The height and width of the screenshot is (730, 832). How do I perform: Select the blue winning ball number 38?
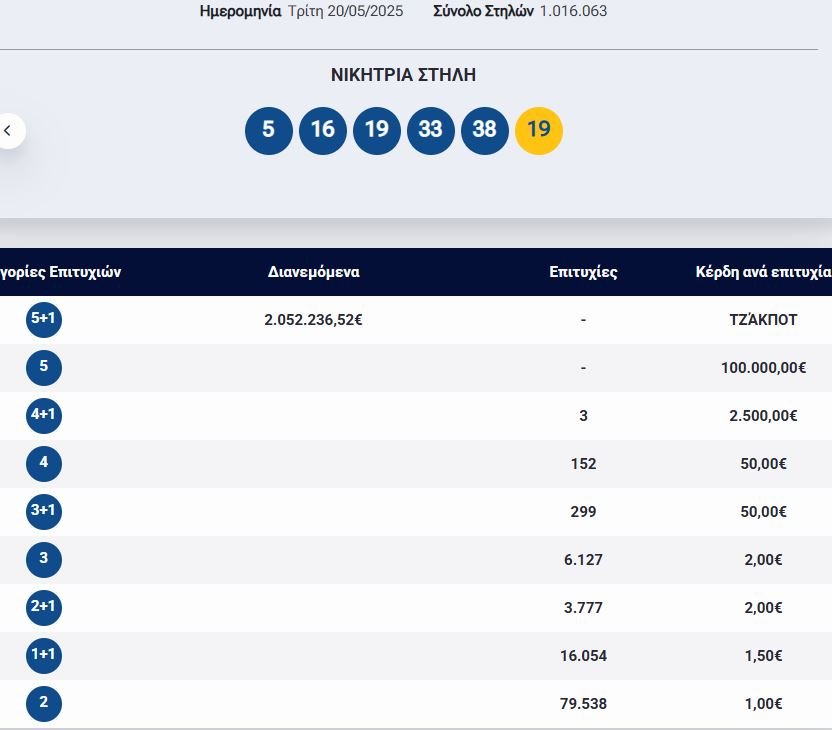[x=484, y=130]
